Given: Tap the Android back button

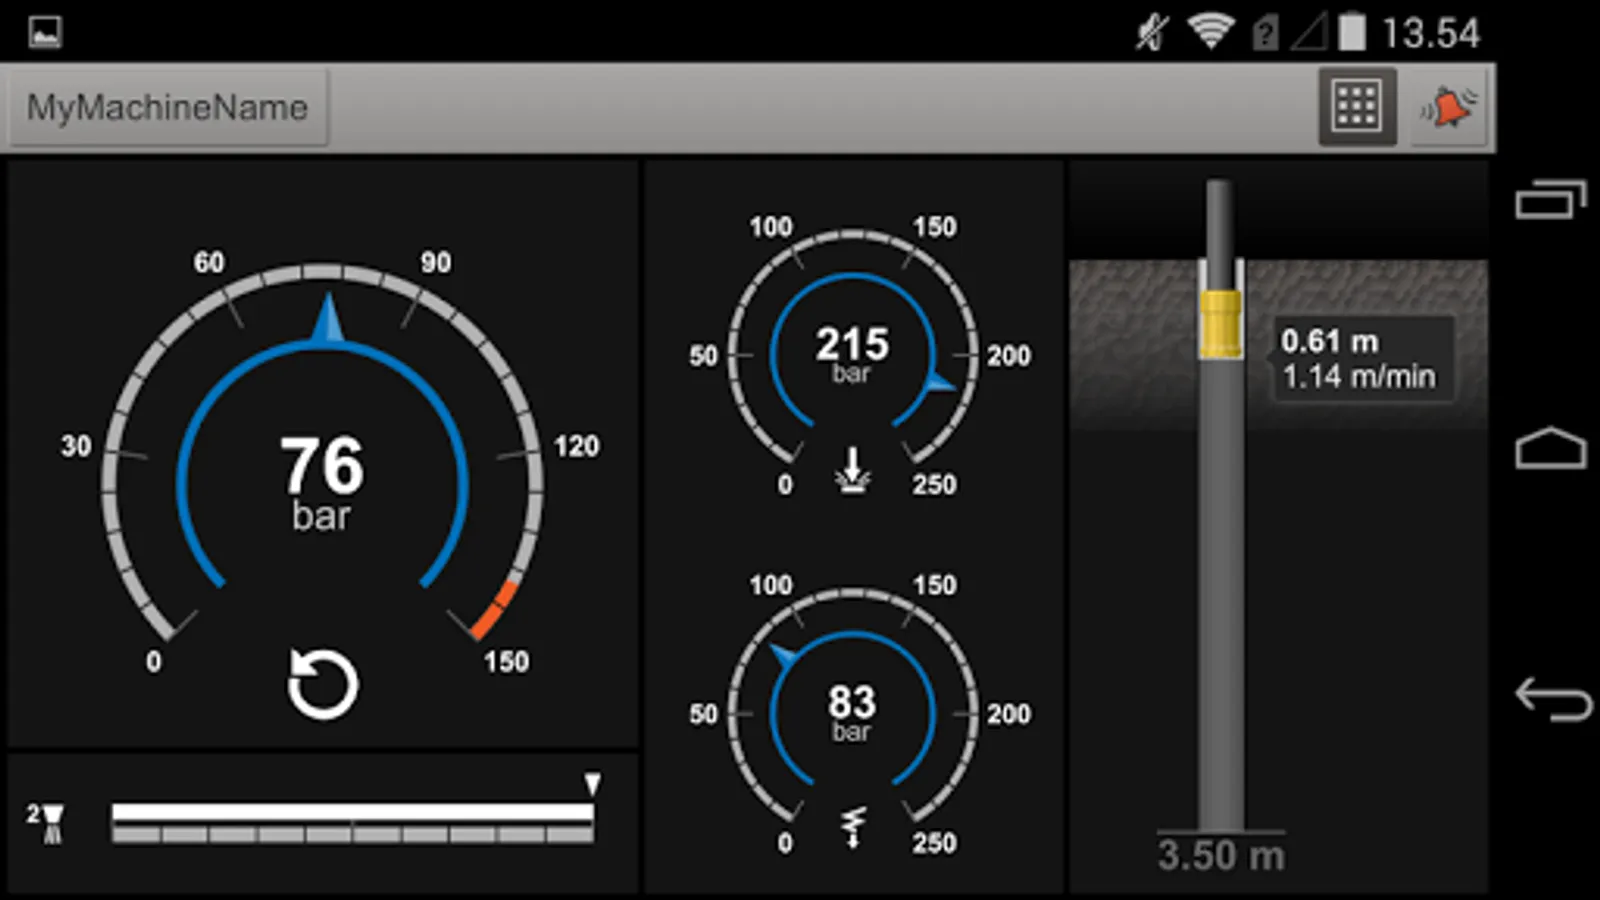Looking at the screenshot, I should (1553, 698).
